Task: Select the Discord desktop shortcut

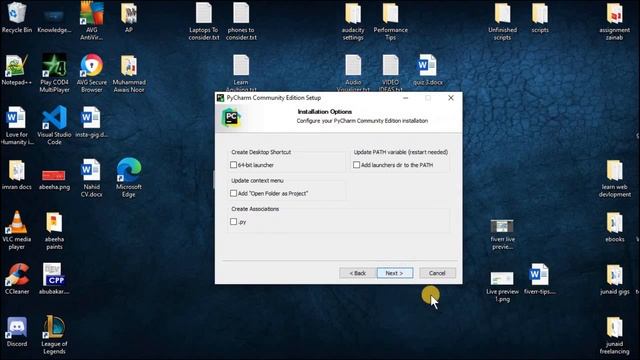Action: click(17, 331)
